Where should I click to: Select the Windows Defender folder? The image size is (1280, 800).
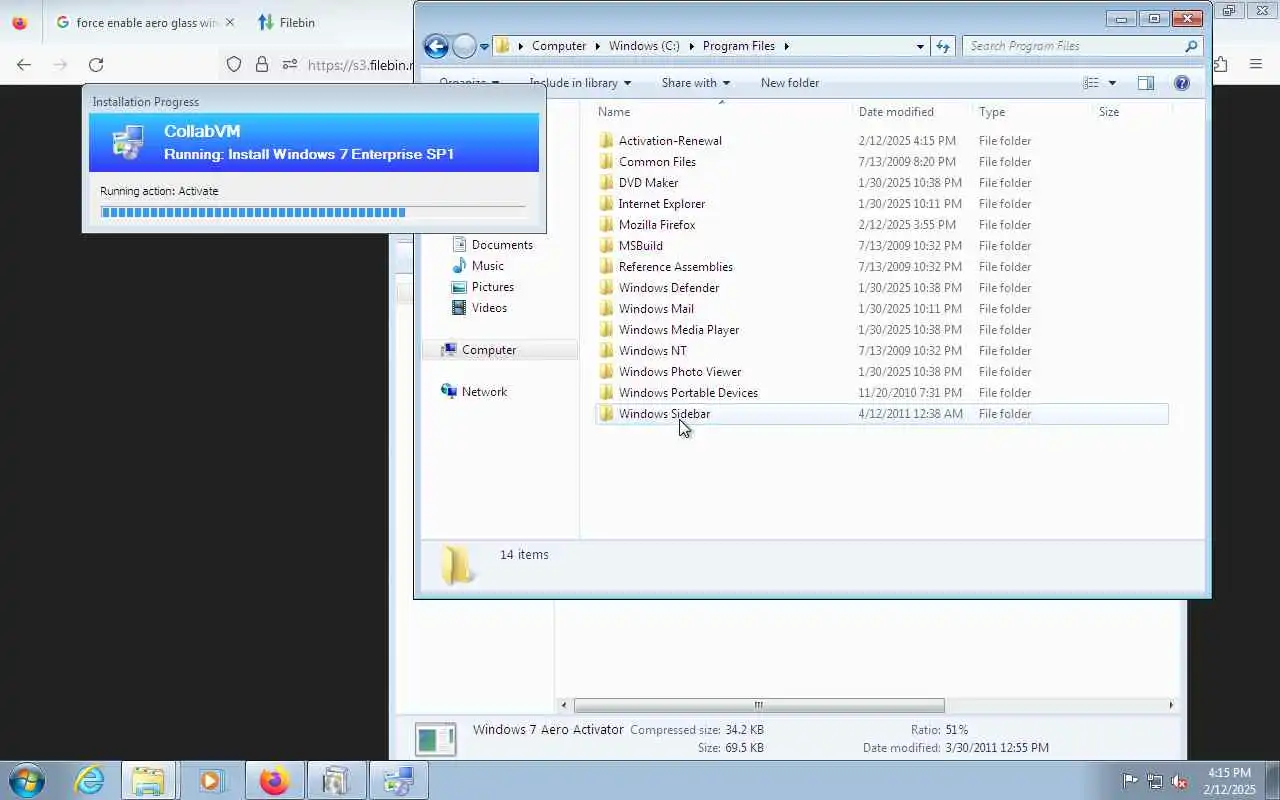[668, 288]
